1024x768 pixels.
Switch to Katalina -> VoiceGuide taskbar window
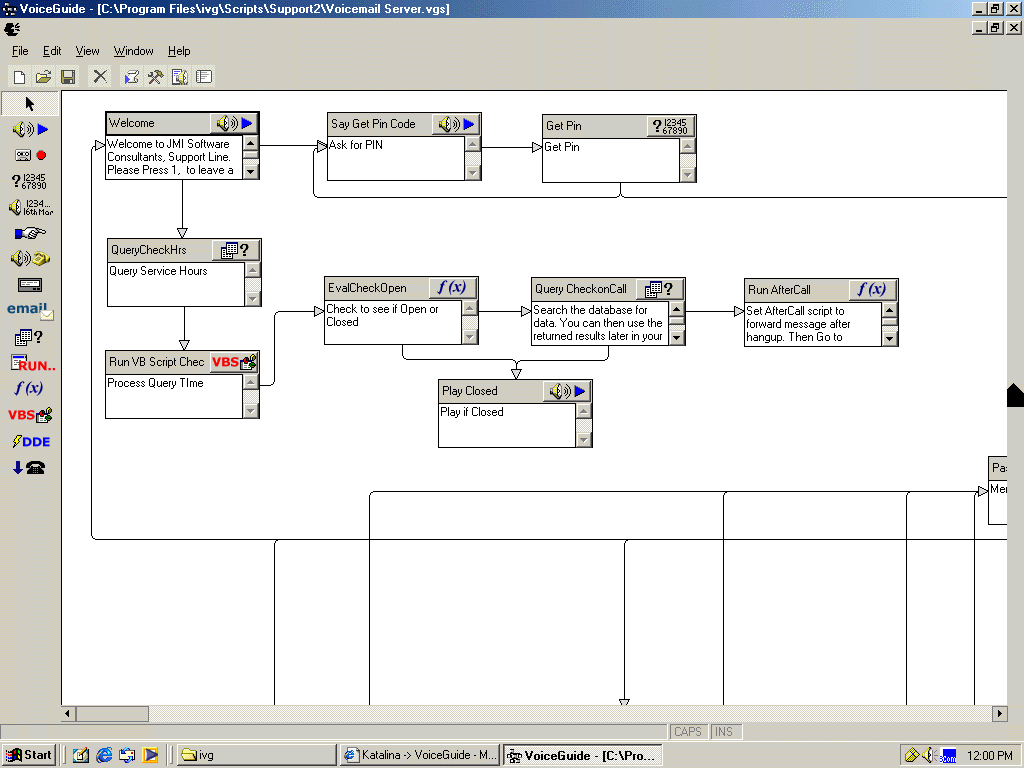click(420, 755)
